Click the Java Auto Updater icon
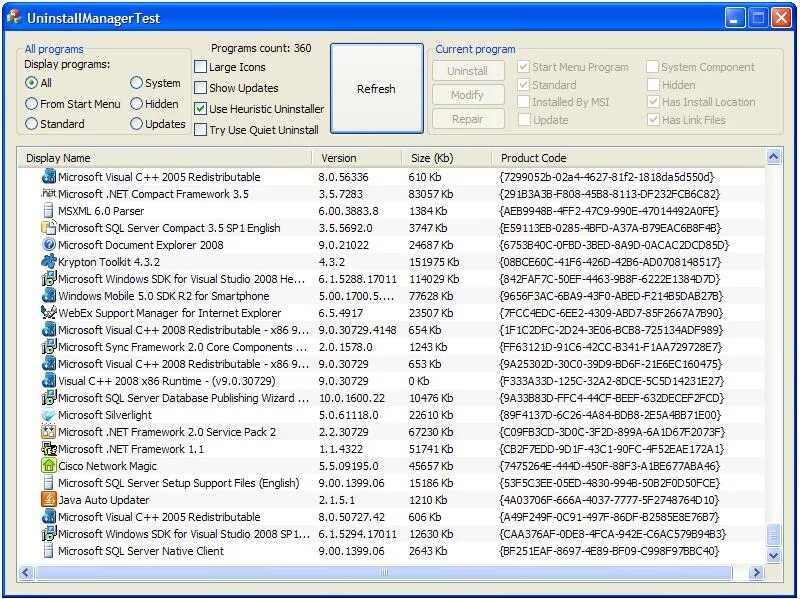The image size is (800, 599). (x=48, y=500)
